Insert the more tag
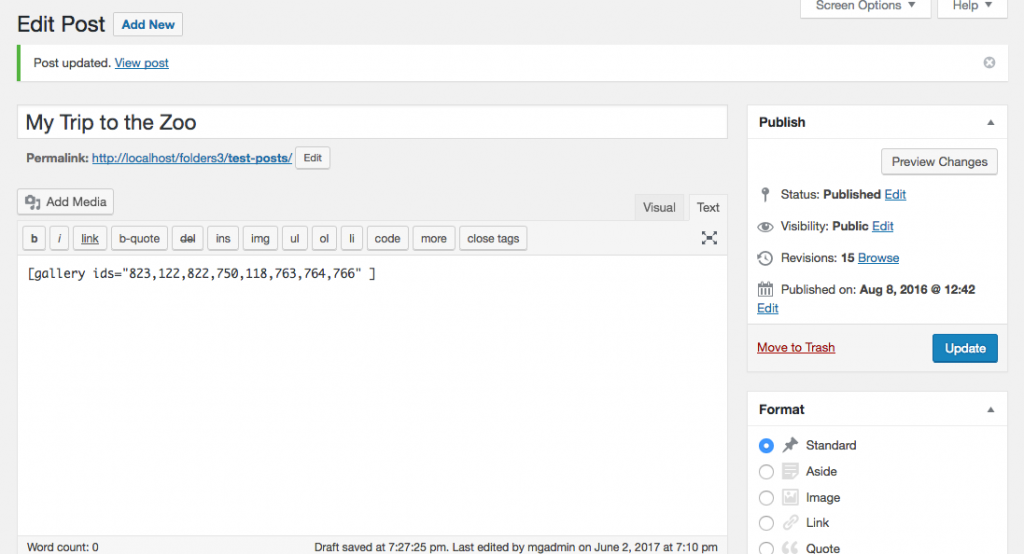The image size is (1024, 554). coord(434,238)
